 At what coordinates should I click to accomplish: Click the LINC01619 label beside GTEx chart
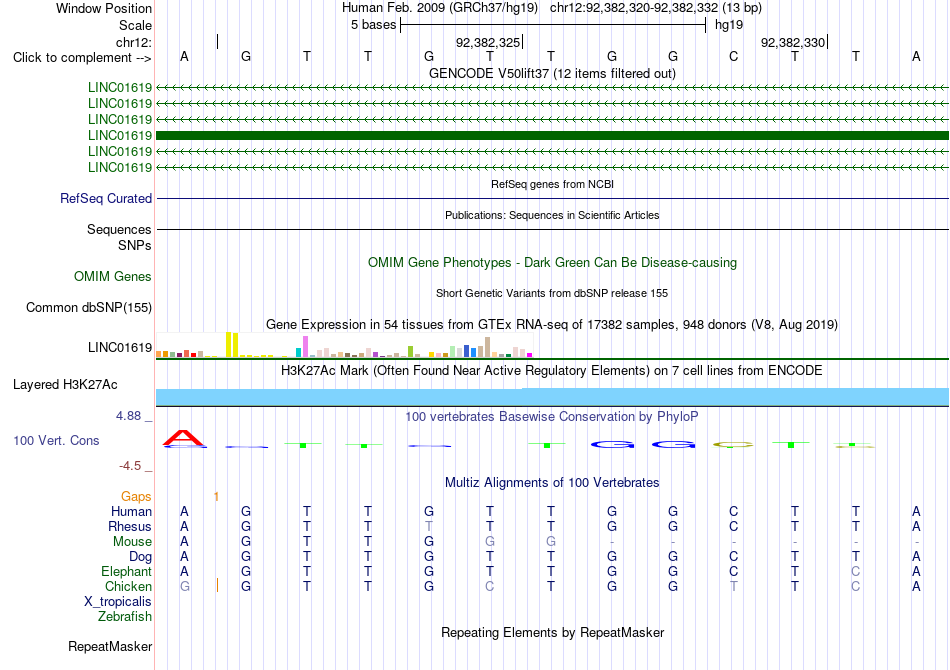120,347
